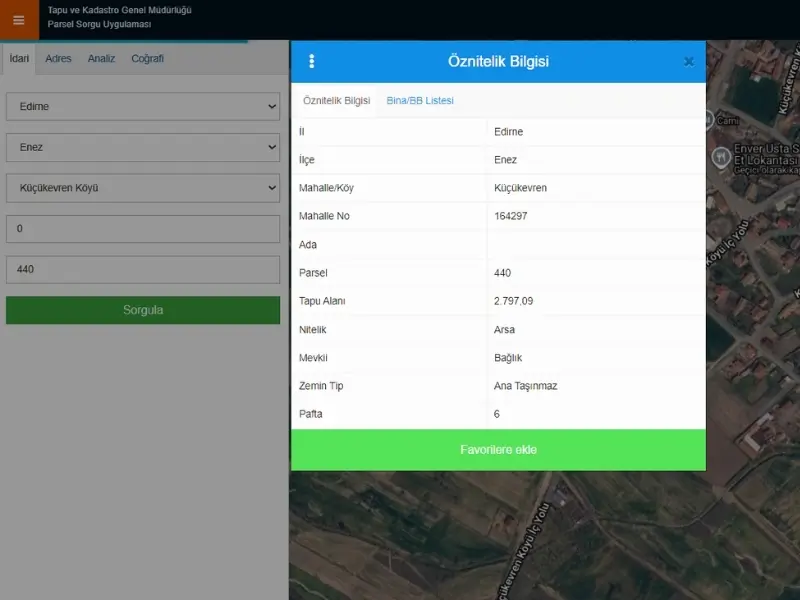800x600 pixels.
Task: Click the restaurant map pin for Enver Usta
Action: coord(721,157)
